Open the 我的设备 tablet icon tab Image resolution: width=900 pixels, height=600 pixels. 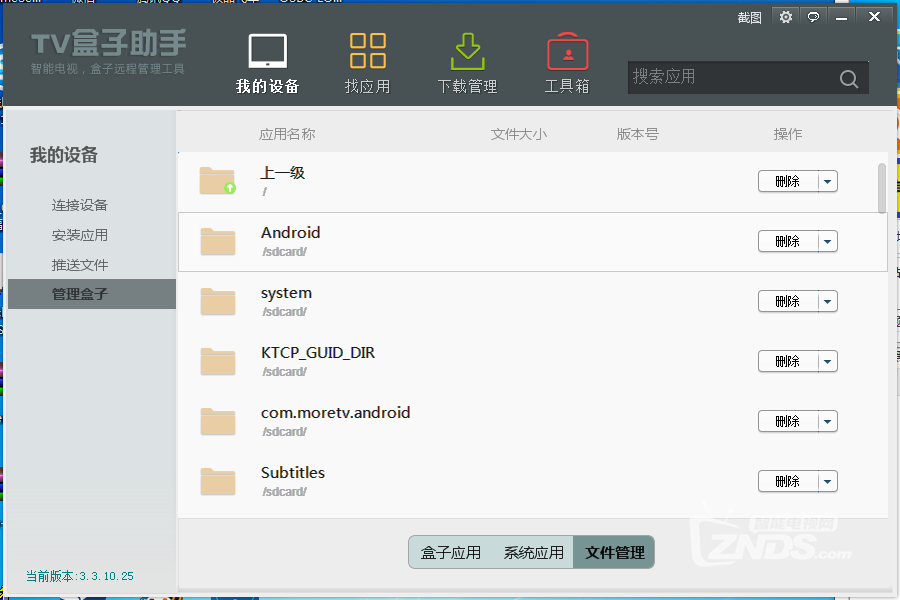coord(267,63)
